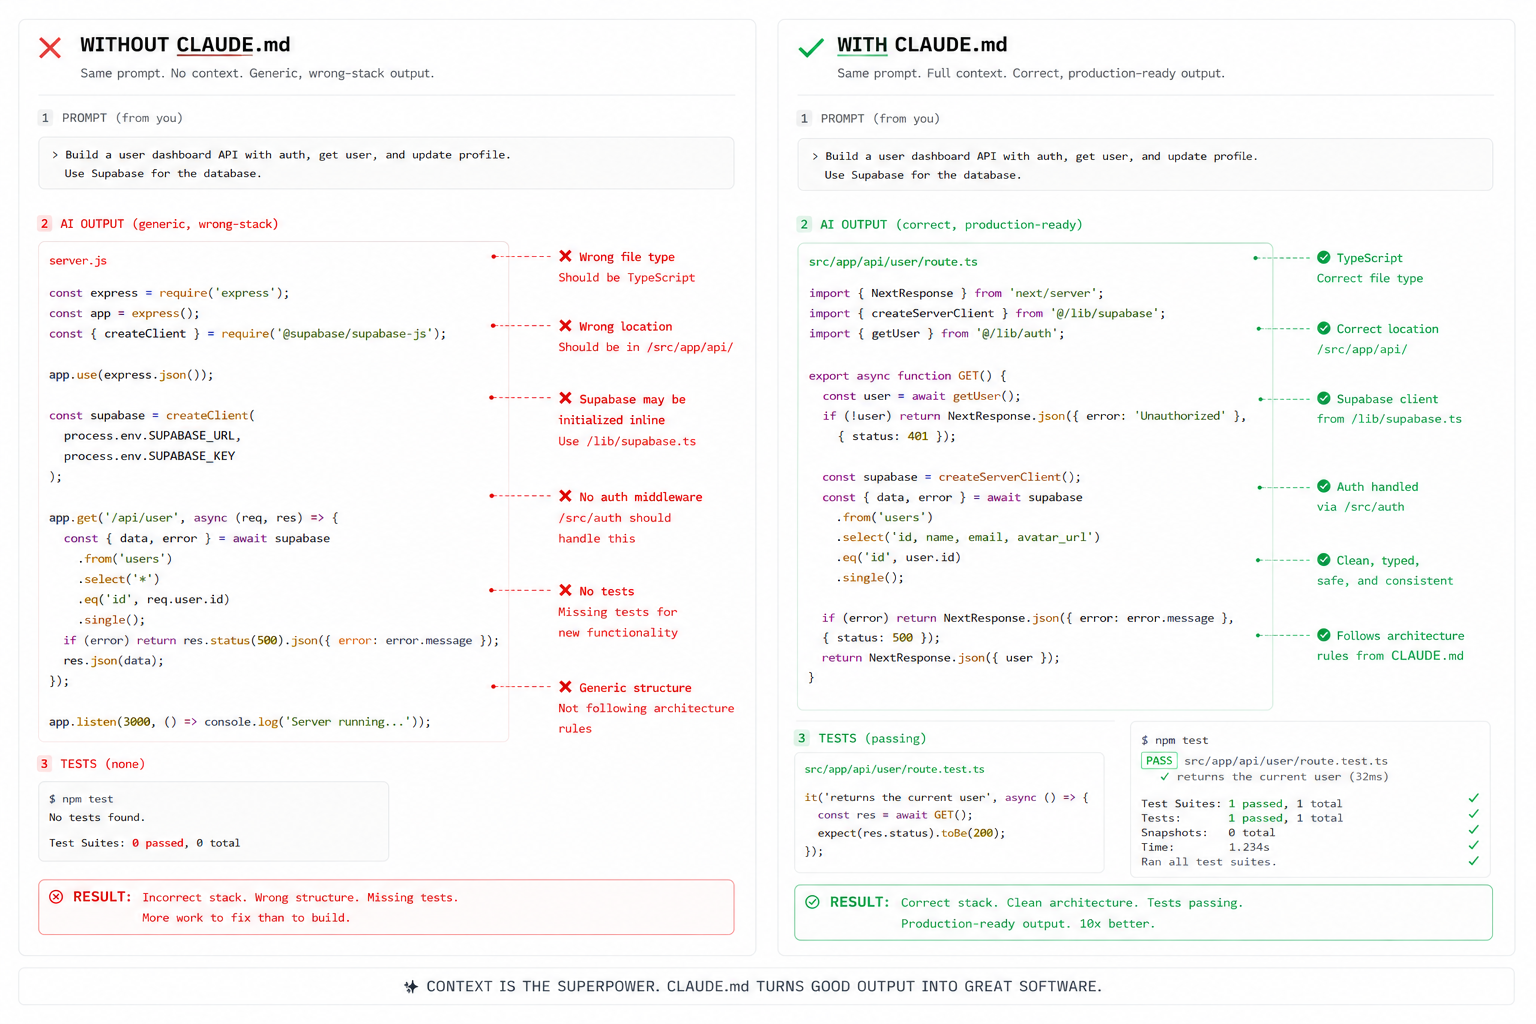This screenshot has width=1536, height=1024.
Task: Click the red X next to Wrong location
Action: pos(566,326)
